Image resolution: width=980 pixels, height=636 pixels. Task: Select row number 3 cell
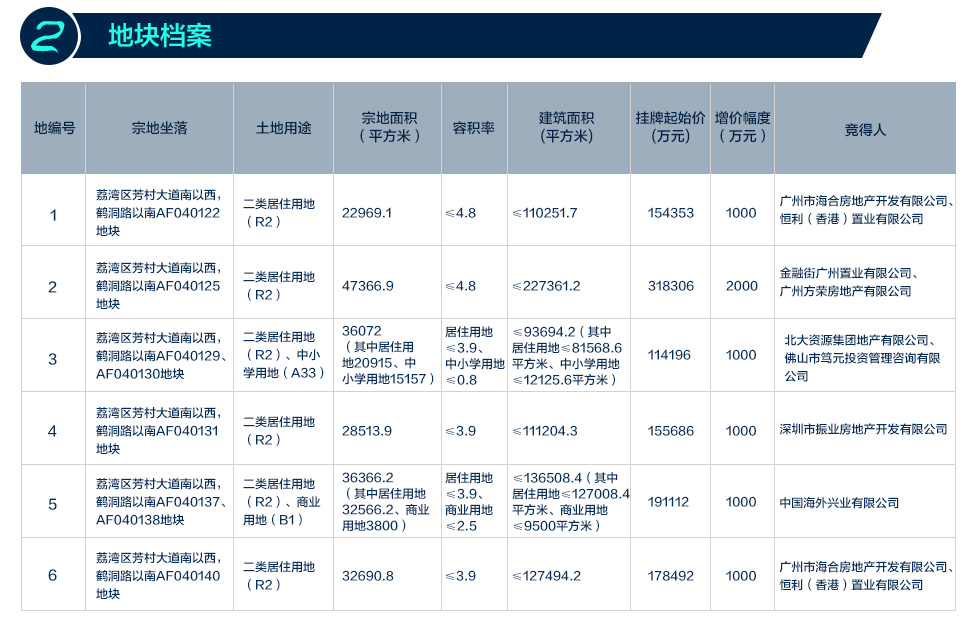[53, 359]
